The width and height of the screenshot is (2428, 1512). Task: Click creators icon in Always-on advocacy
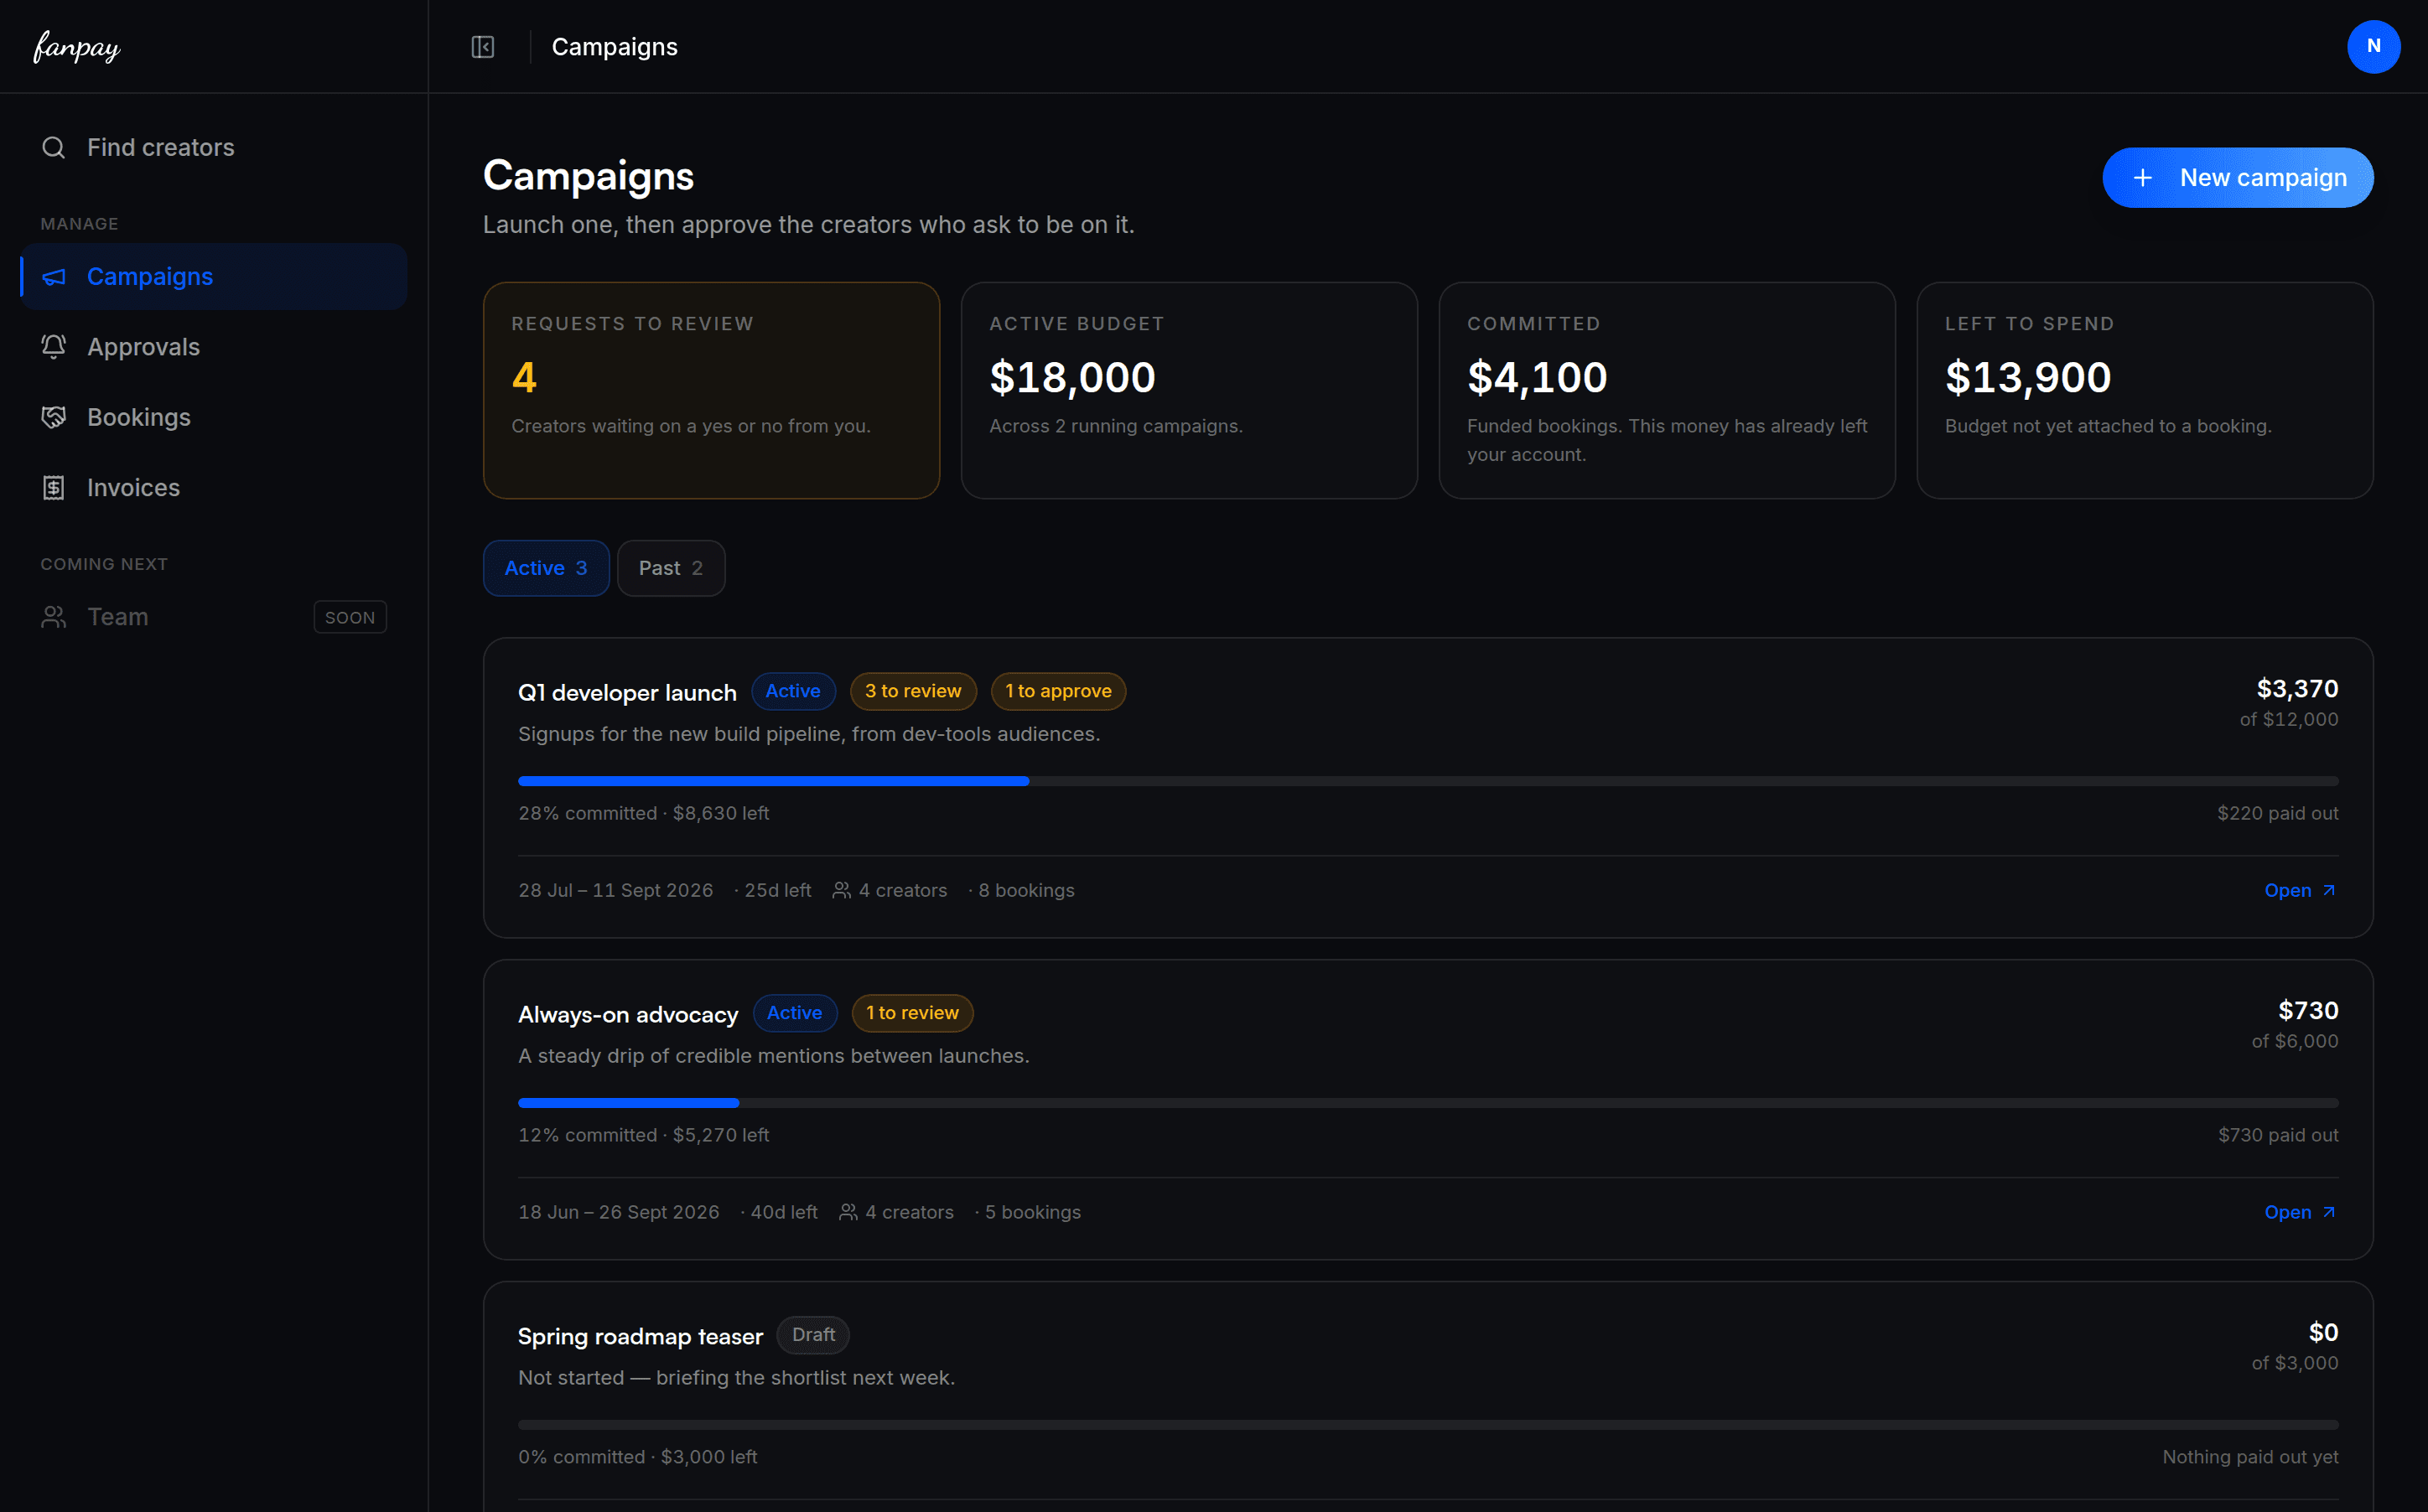848,1212
